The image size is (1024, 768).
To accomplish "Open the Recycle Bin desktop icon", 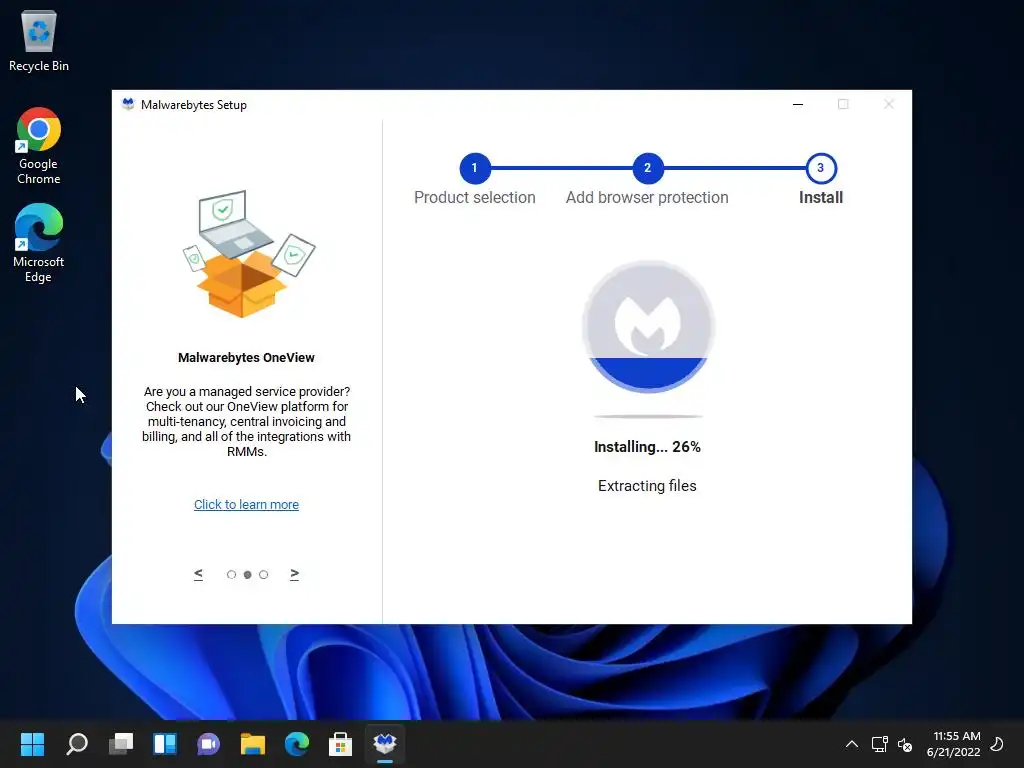I will [39, 41].
